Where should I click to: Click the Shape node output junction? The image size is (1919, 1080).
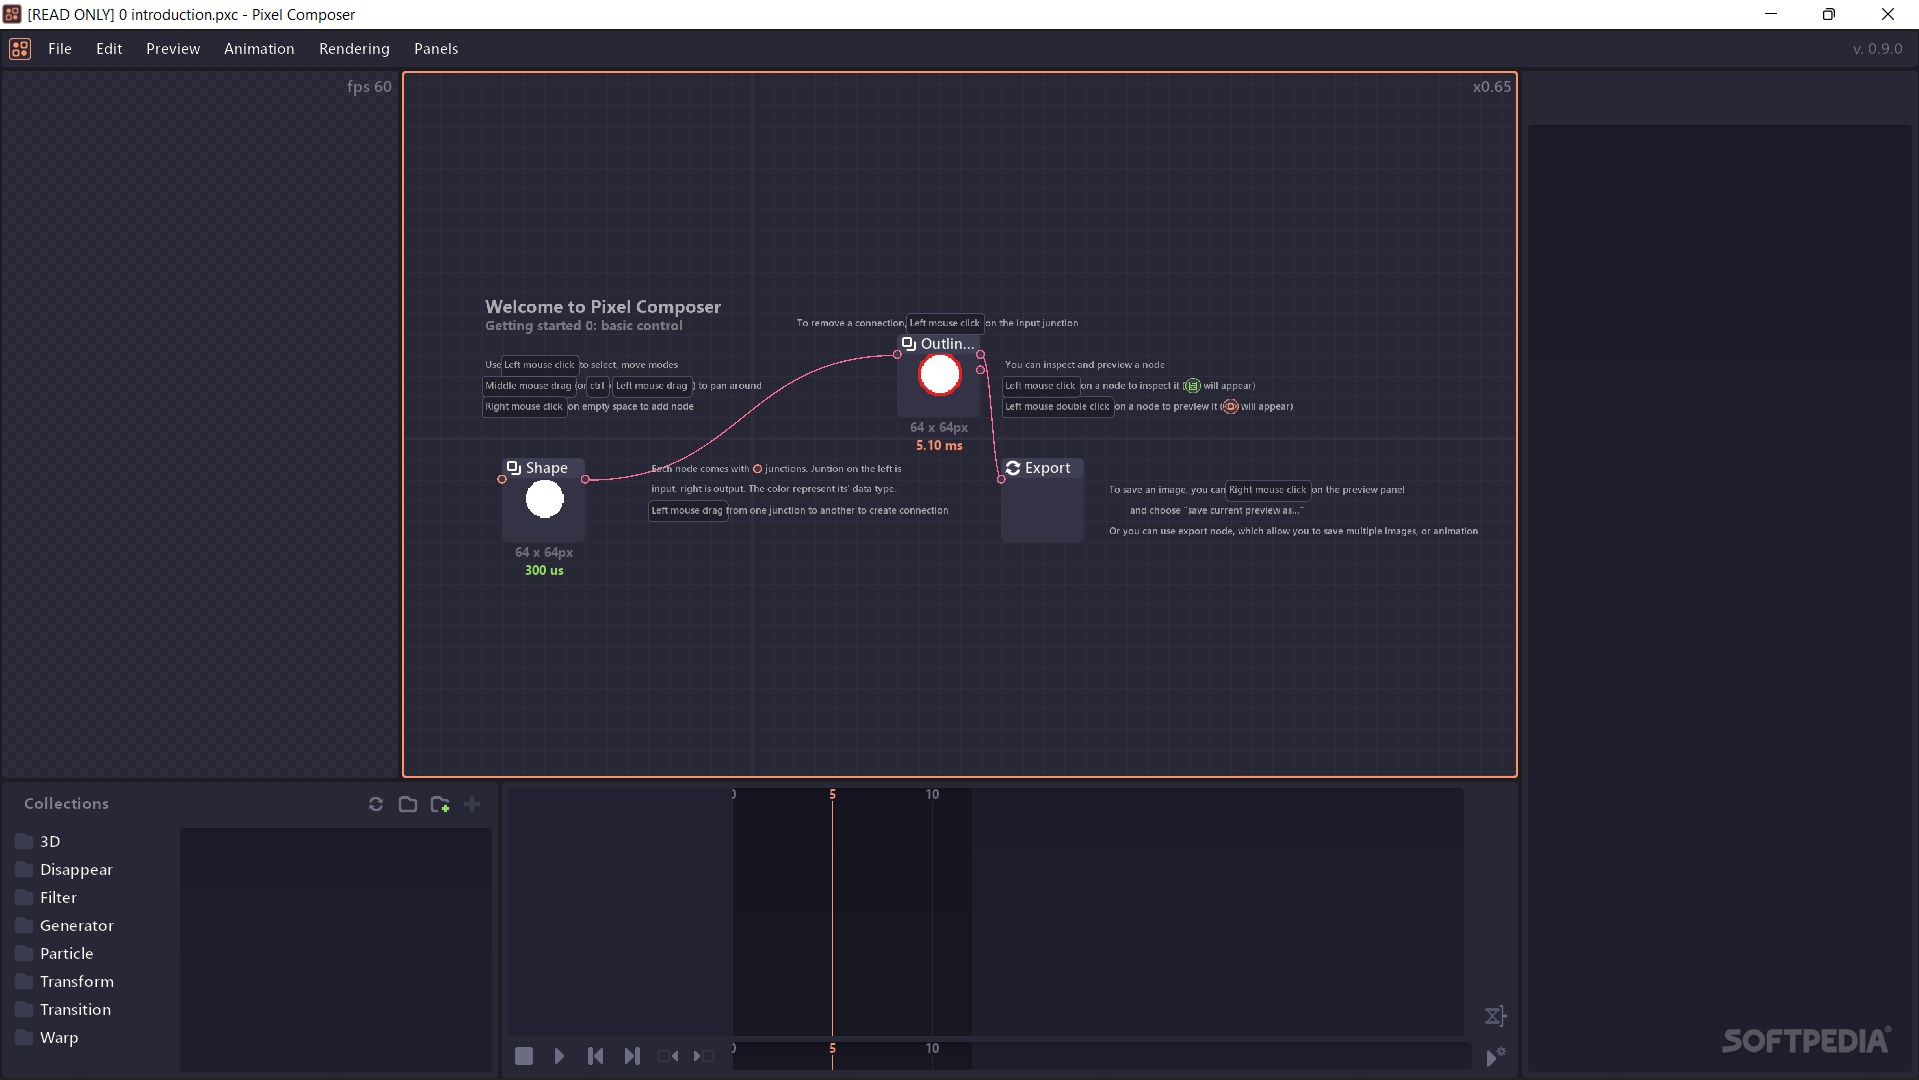coord(585,479)
